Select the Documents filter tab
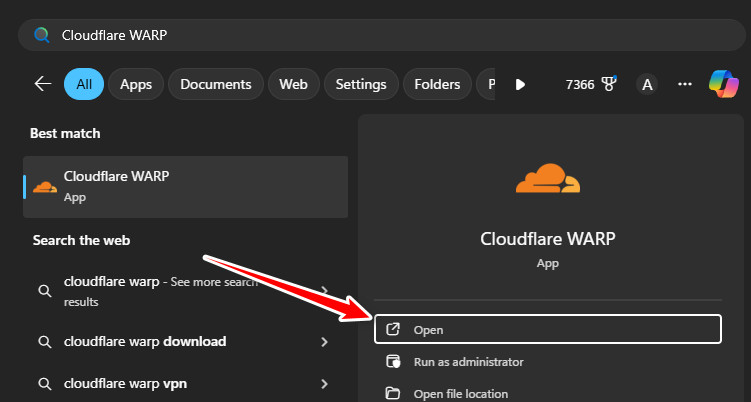This screenshot has height=402, width=751. pos(216,85)
